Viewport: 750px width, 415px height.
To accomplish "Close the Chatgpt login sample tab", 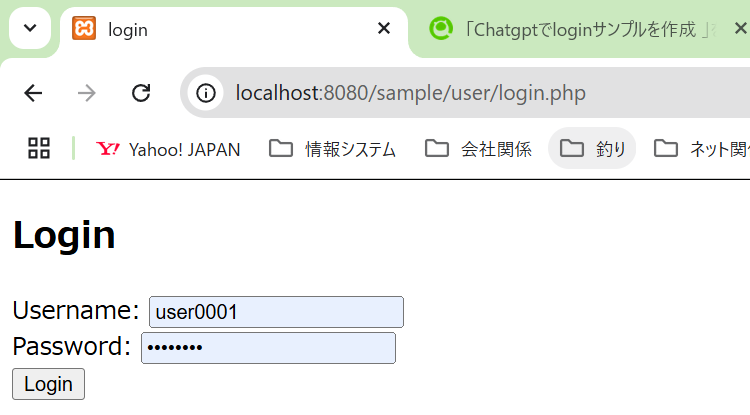I will tap(740, 29).
